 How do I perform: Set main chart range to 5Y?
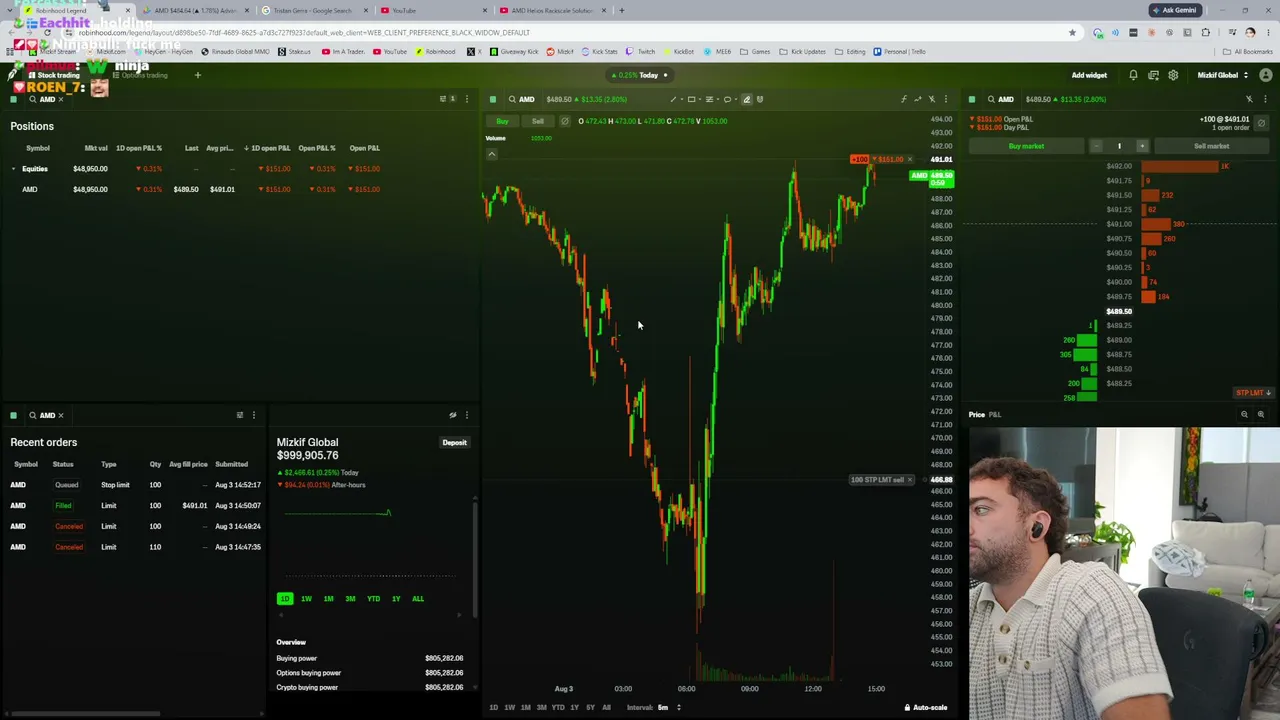pos(590,707)
